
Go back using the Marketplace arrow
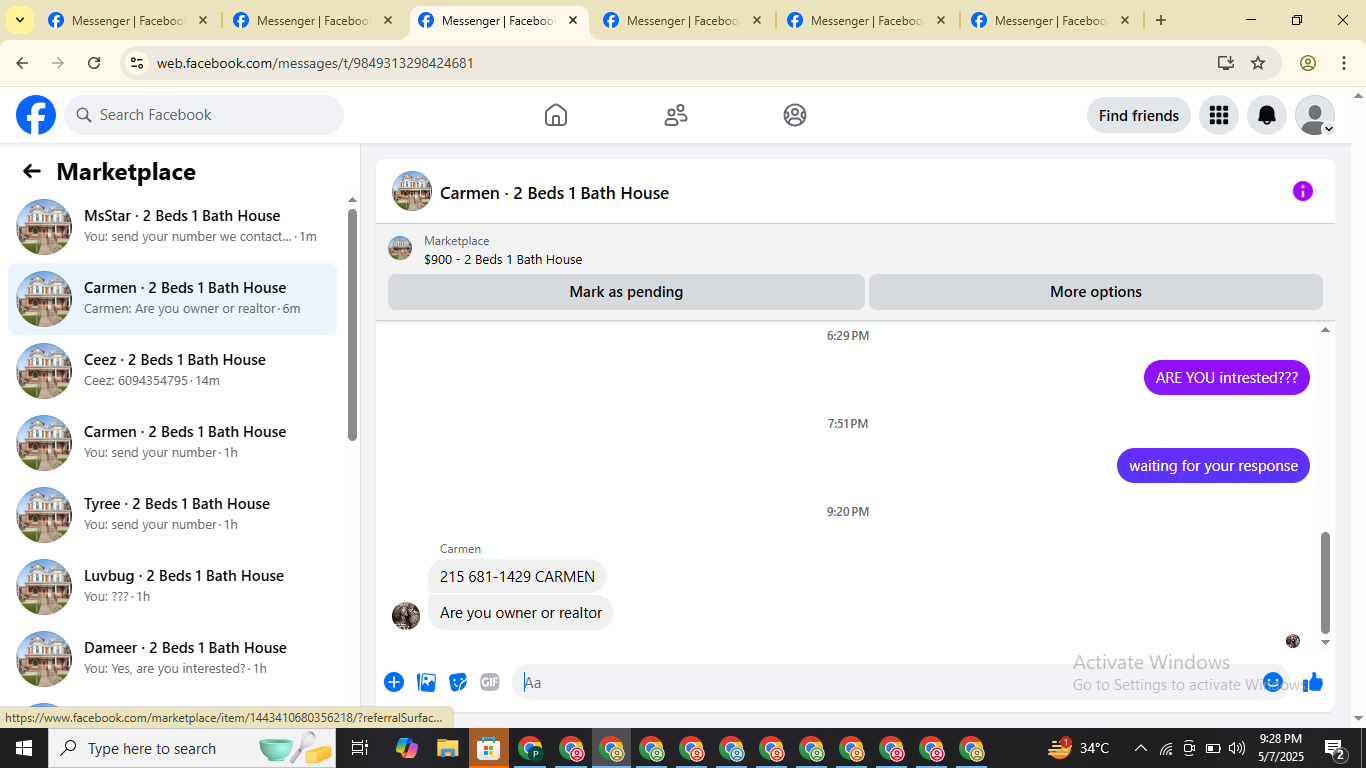(x=32, y=171)
